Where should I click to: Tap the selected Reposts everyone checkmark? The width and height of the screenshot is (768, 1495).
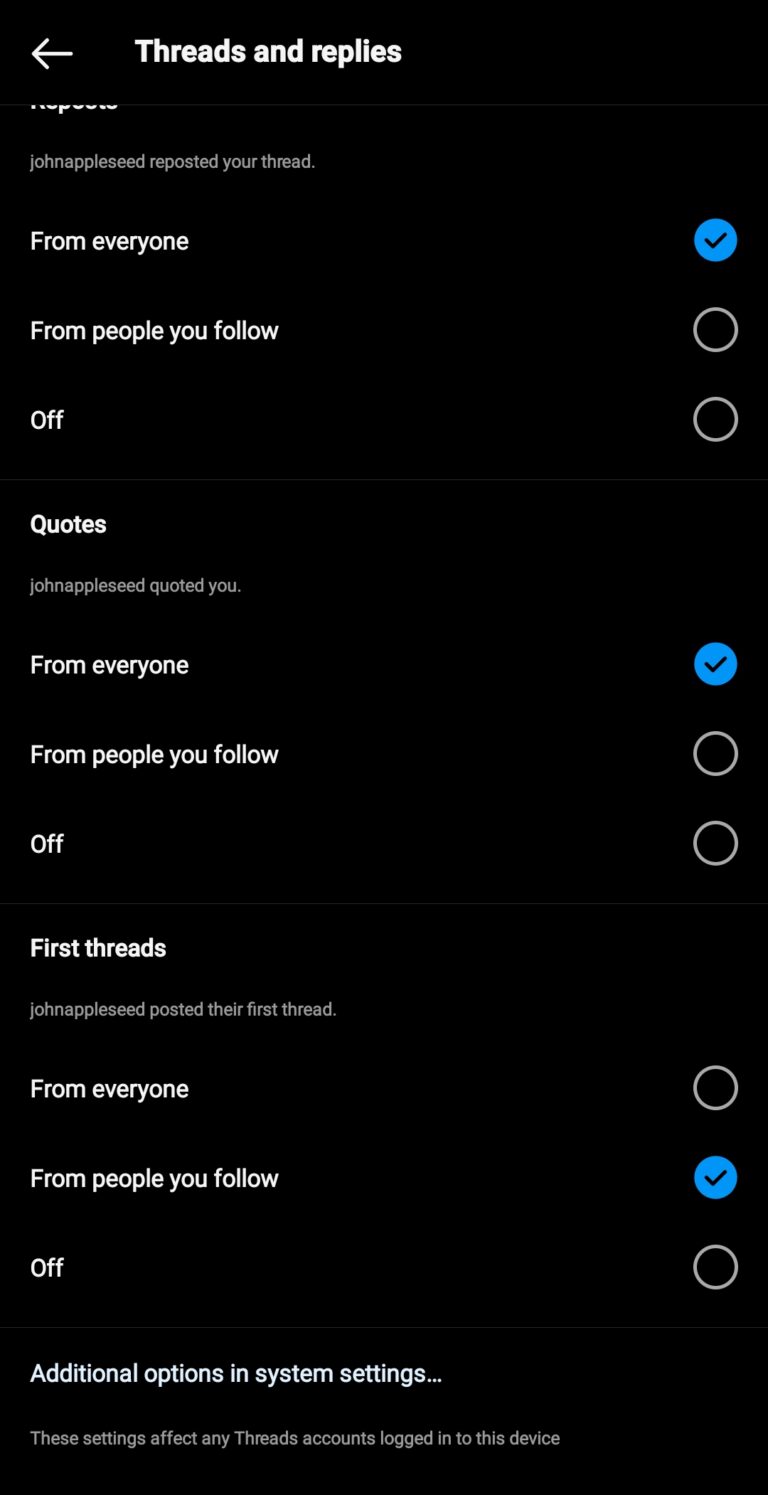[715, 240]
